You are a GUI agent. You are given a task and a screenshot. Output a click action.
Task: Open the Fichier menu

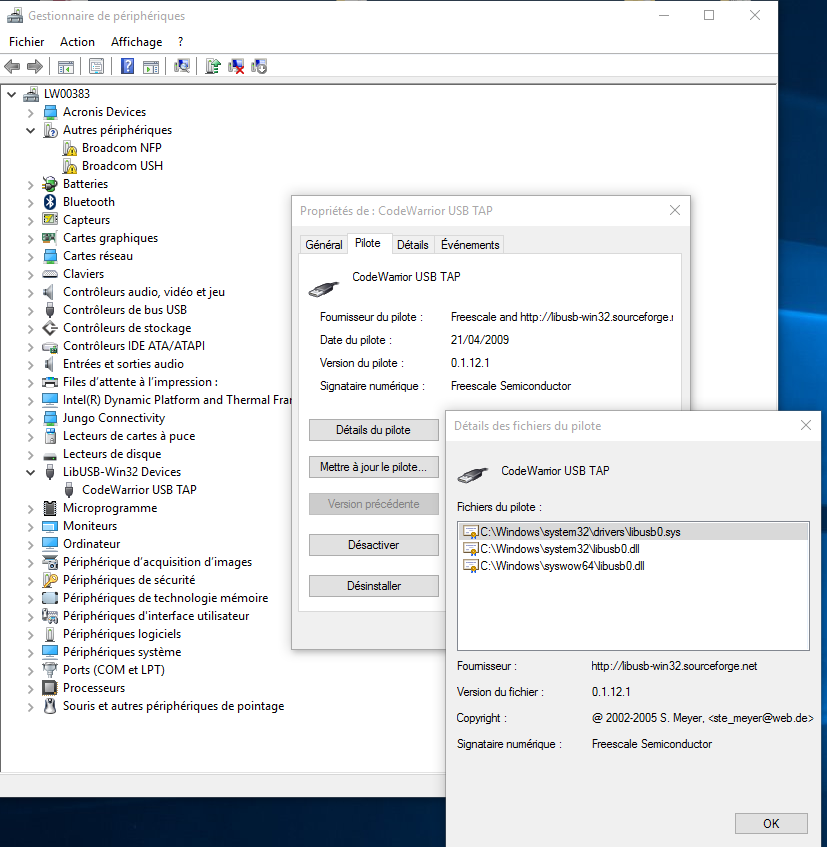[x=26, y=42]
